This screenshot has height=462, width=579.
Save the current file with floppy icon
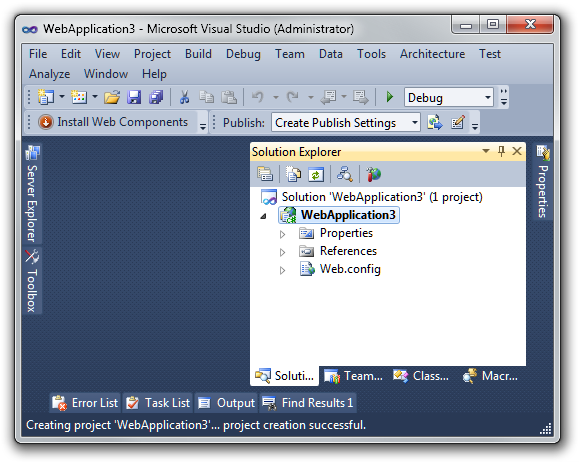pyautogui.click(x=134, y=97)
